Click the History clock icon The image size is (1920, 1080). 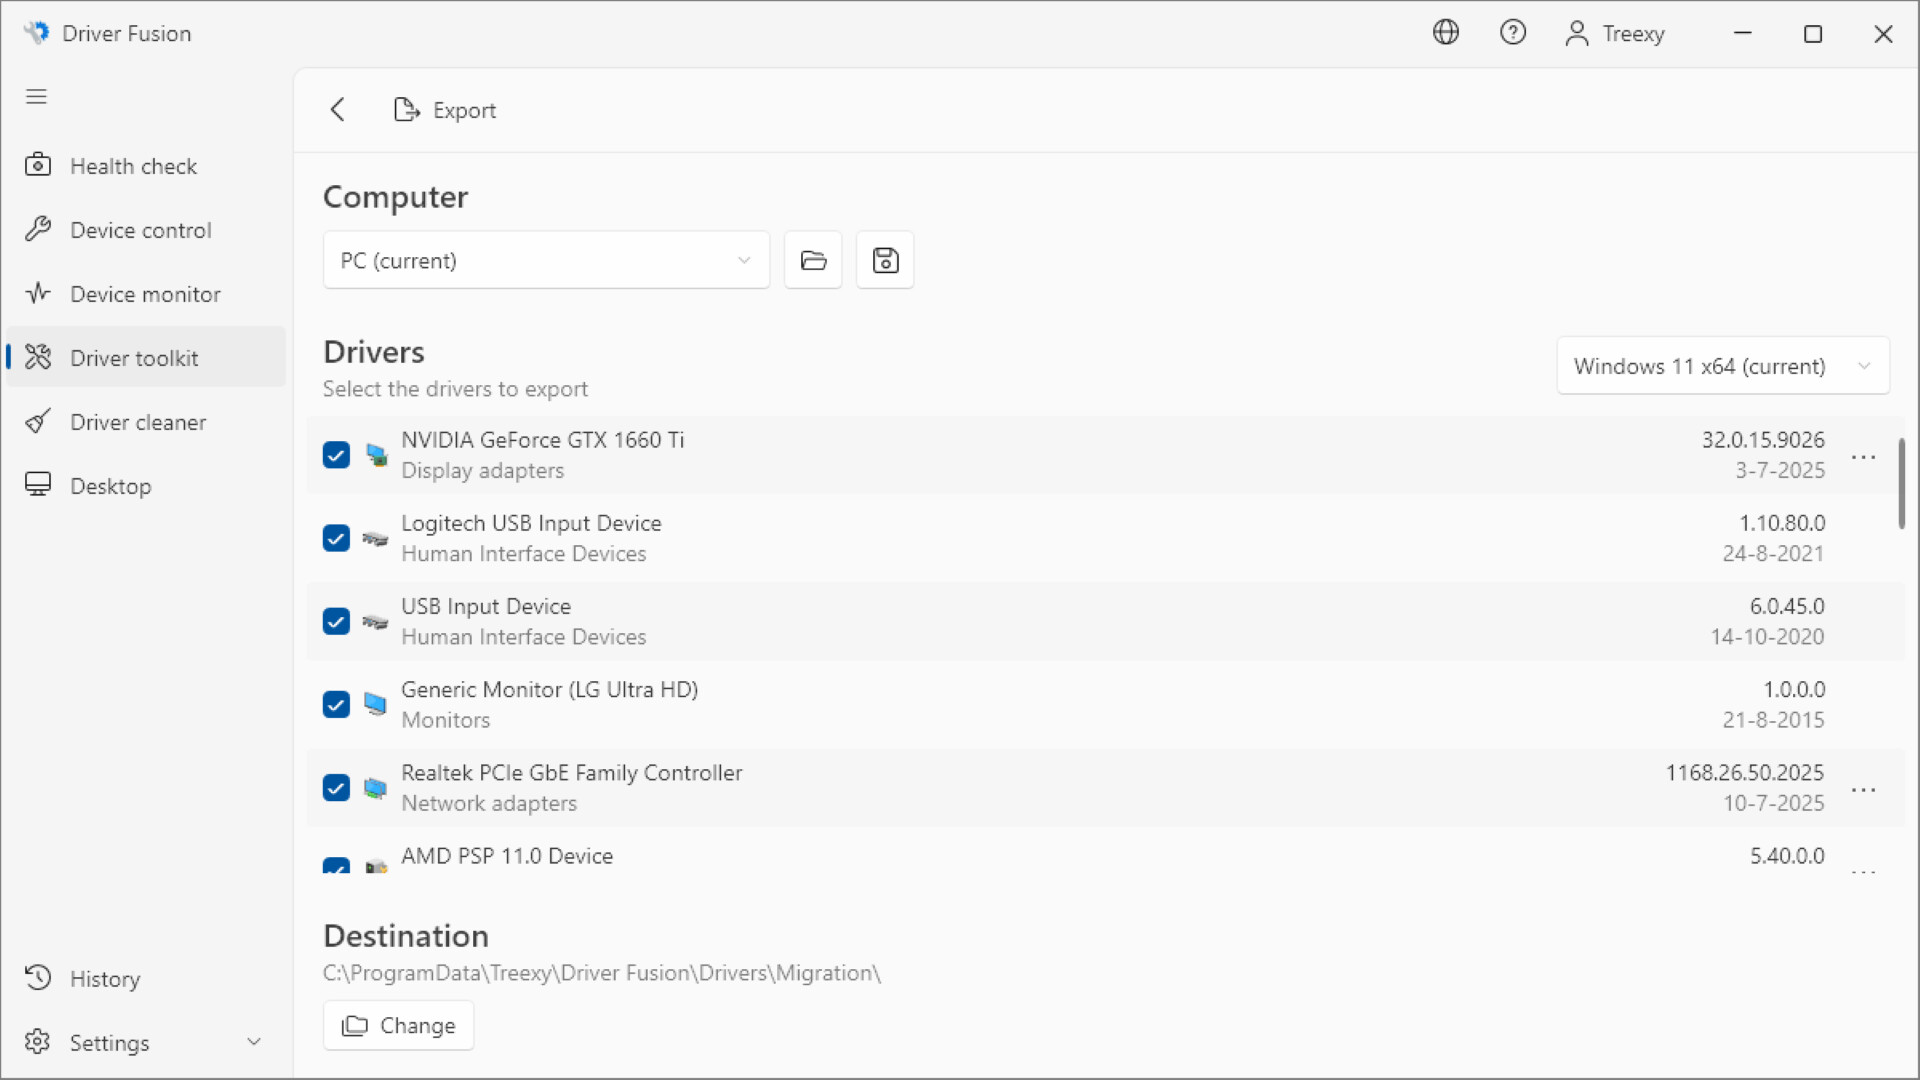coord(38,977)
